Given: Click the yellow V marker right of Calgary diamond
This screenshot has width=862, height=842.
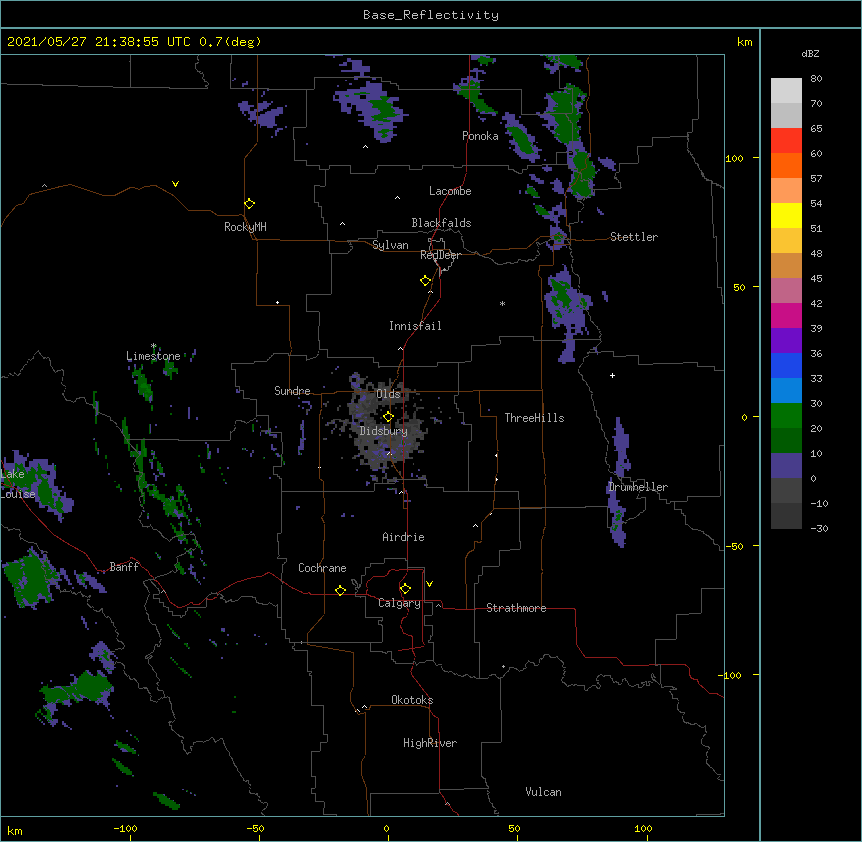Looking at the screenshot, I should coord(429,584).
